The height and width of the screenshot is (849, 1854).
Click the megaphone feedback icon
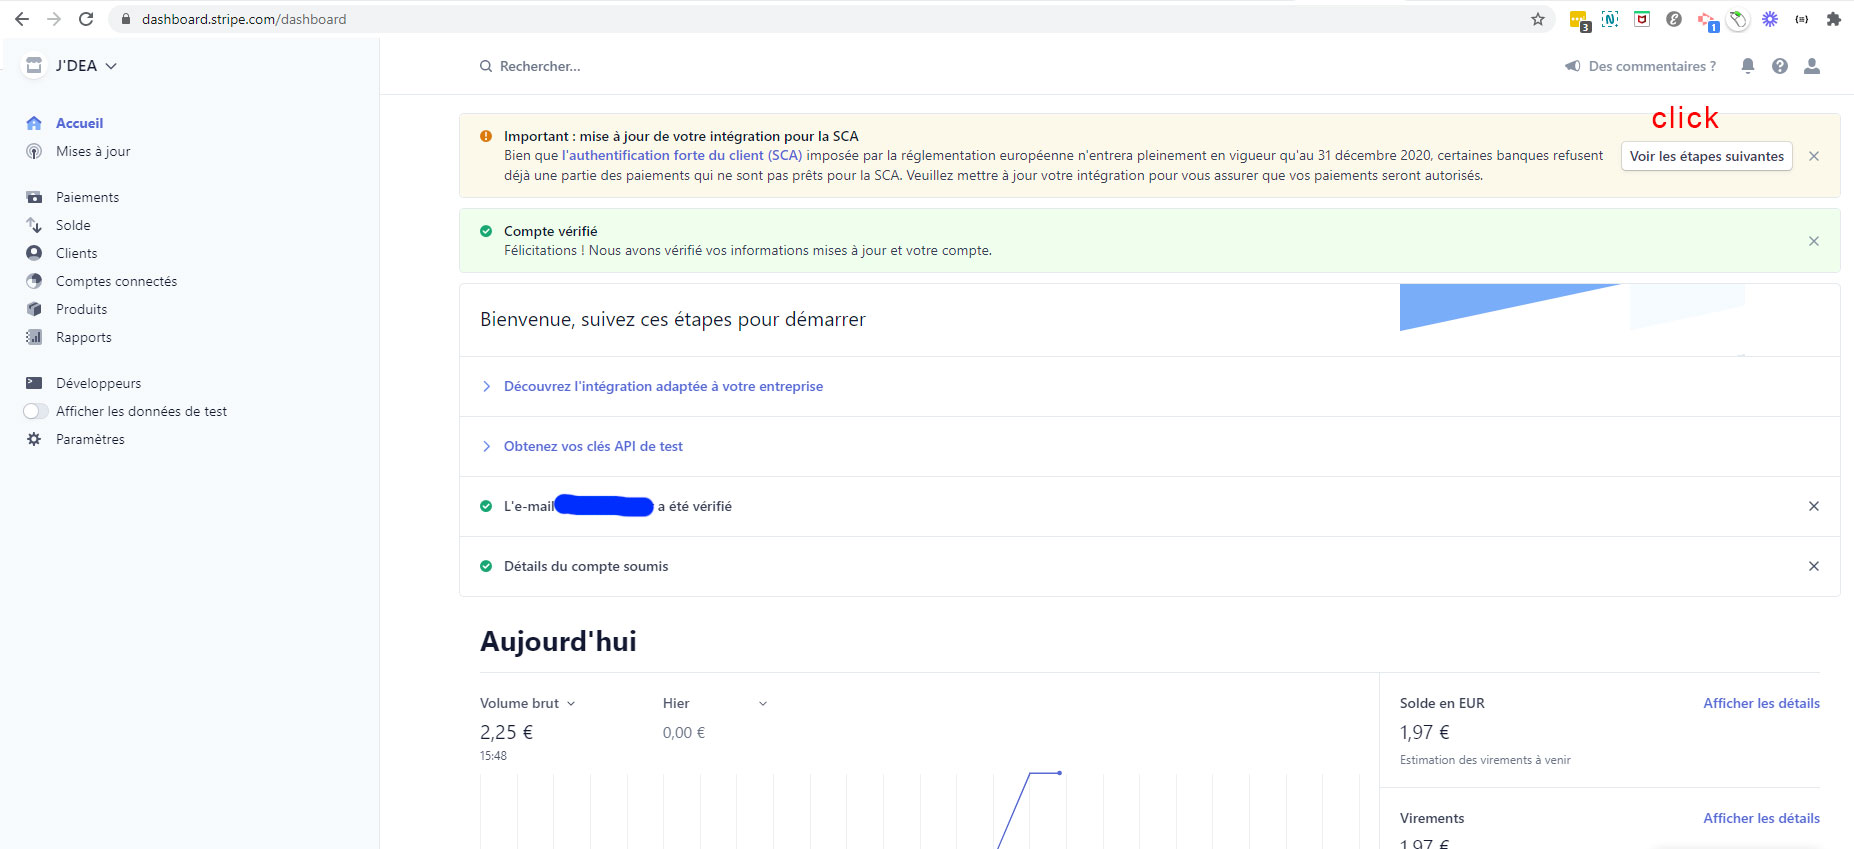[1573, 66]
